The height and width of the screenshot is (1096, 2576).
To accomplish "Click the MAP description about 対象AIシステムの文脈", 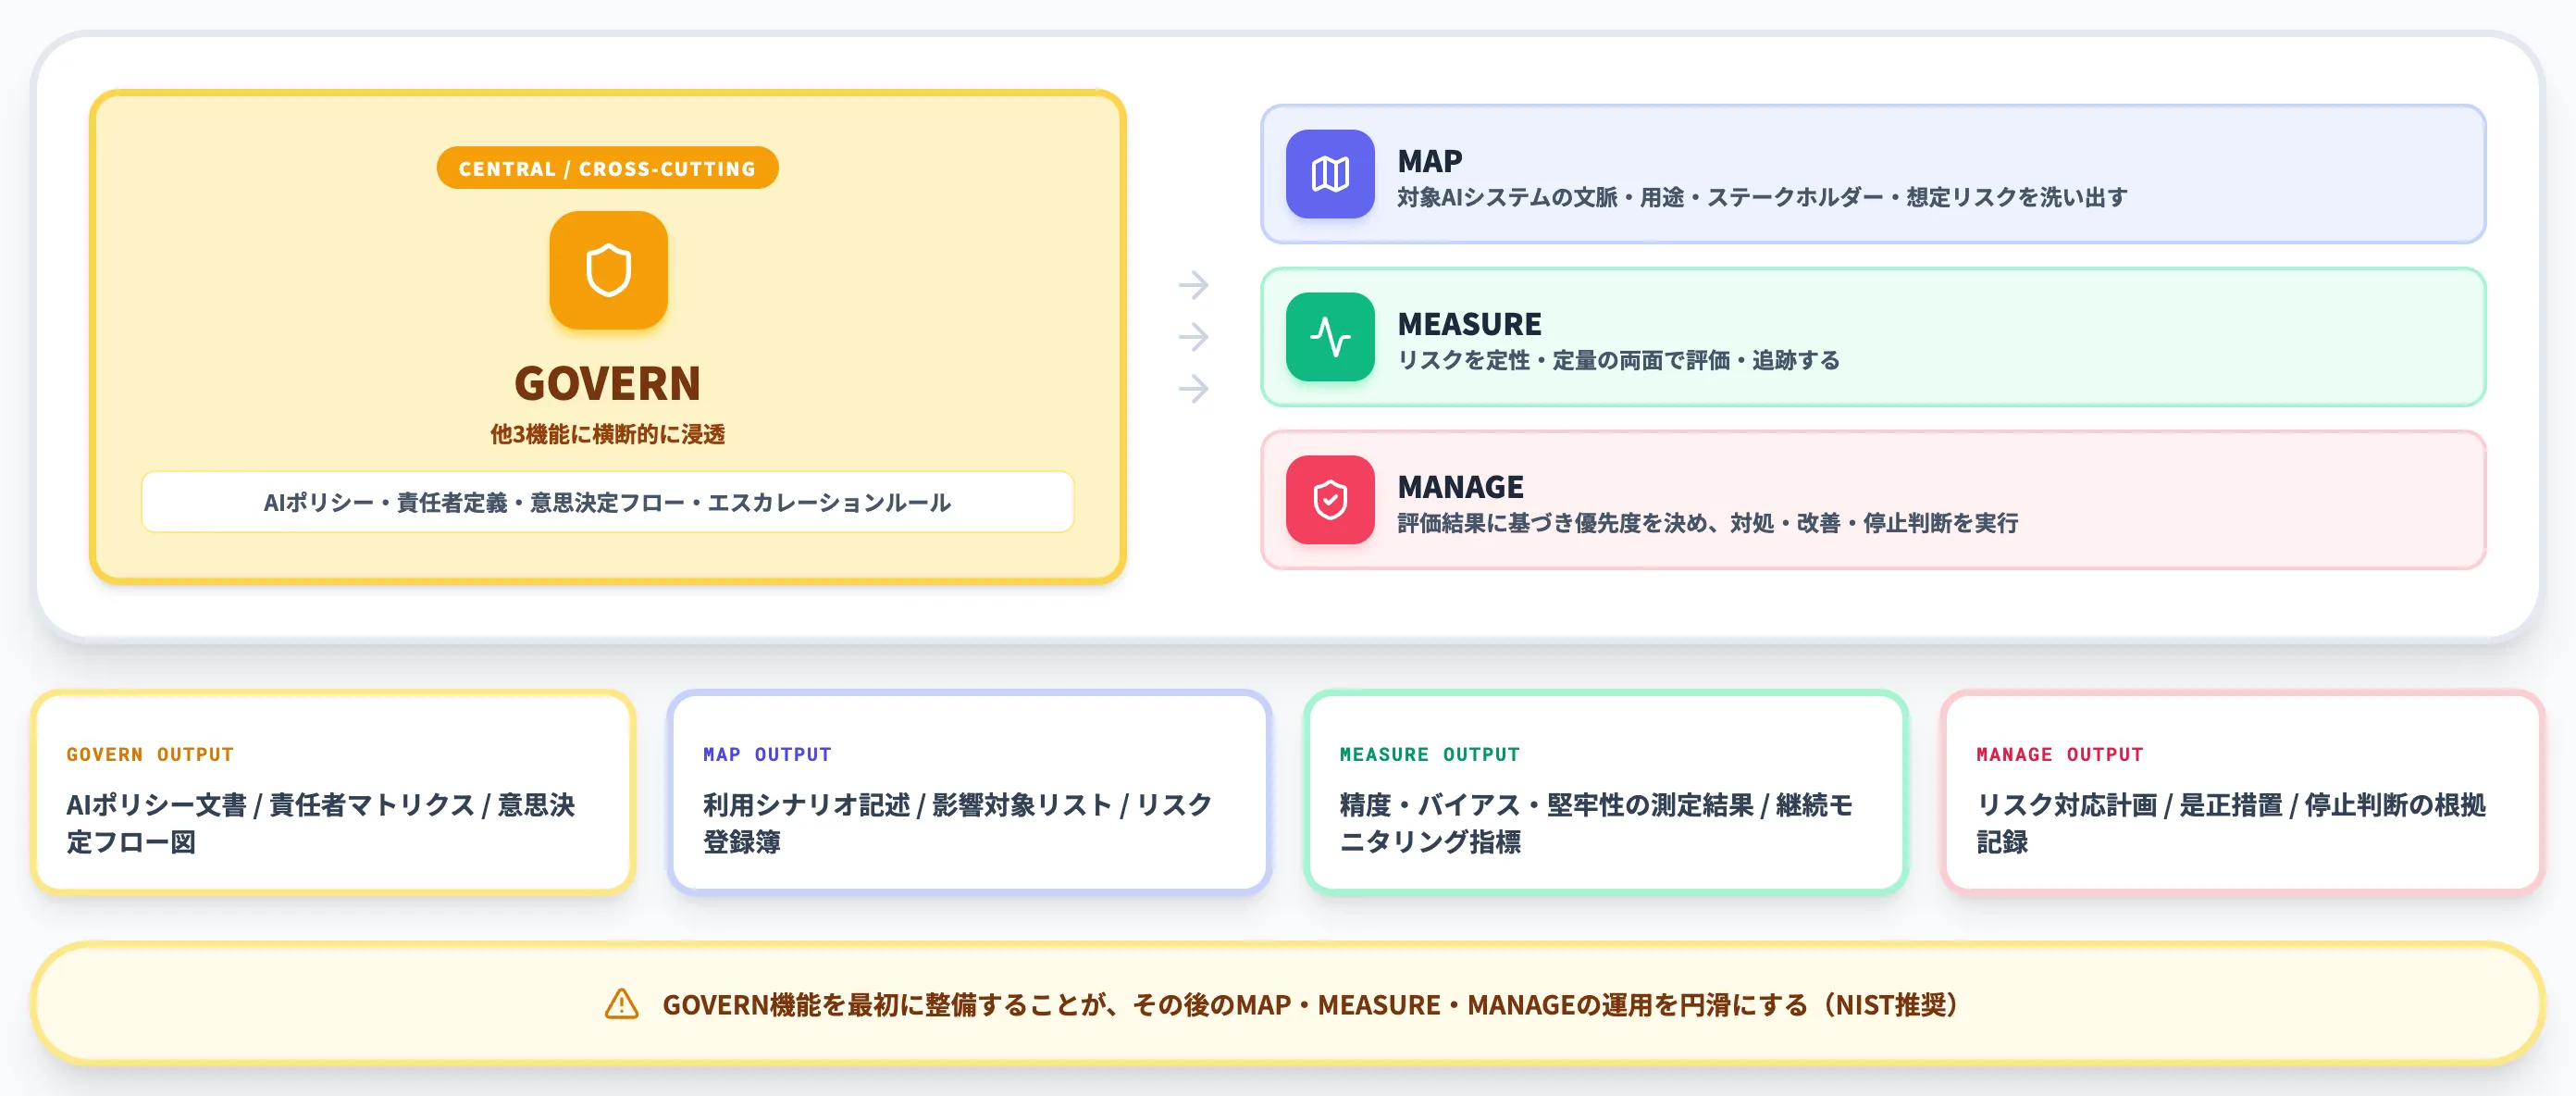I will coord(1762,197).
